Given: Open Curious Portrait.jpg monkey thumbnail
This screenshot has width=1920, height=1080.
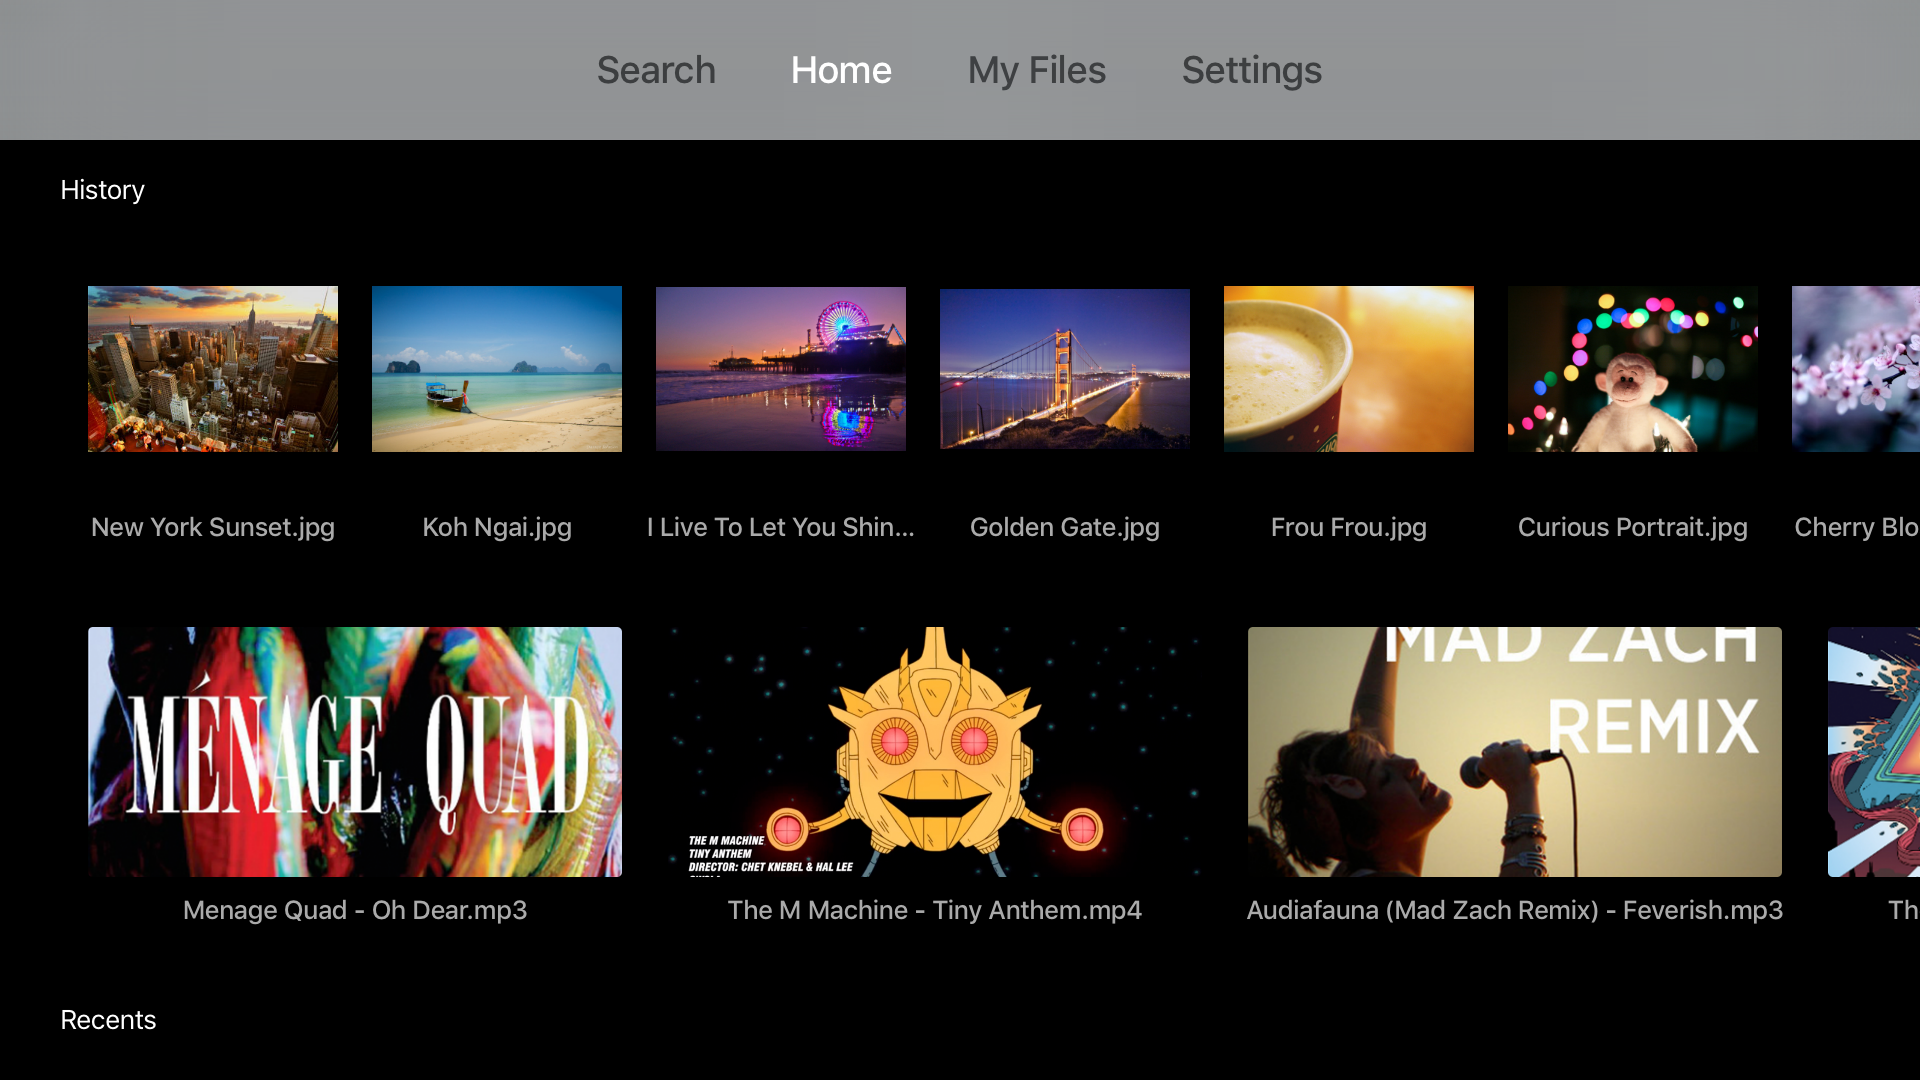Looking at the screenshot, I should [1633, 369].
